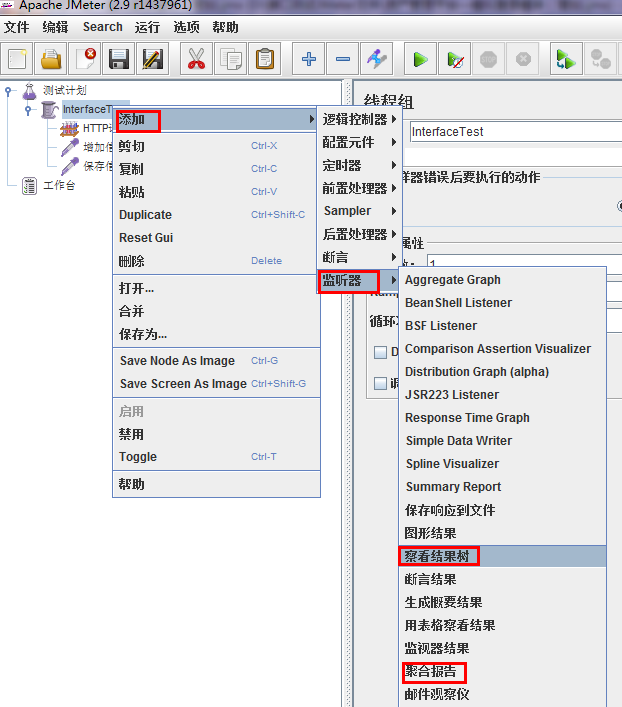Select the 工作台 workbench icon

pos(29,185)
